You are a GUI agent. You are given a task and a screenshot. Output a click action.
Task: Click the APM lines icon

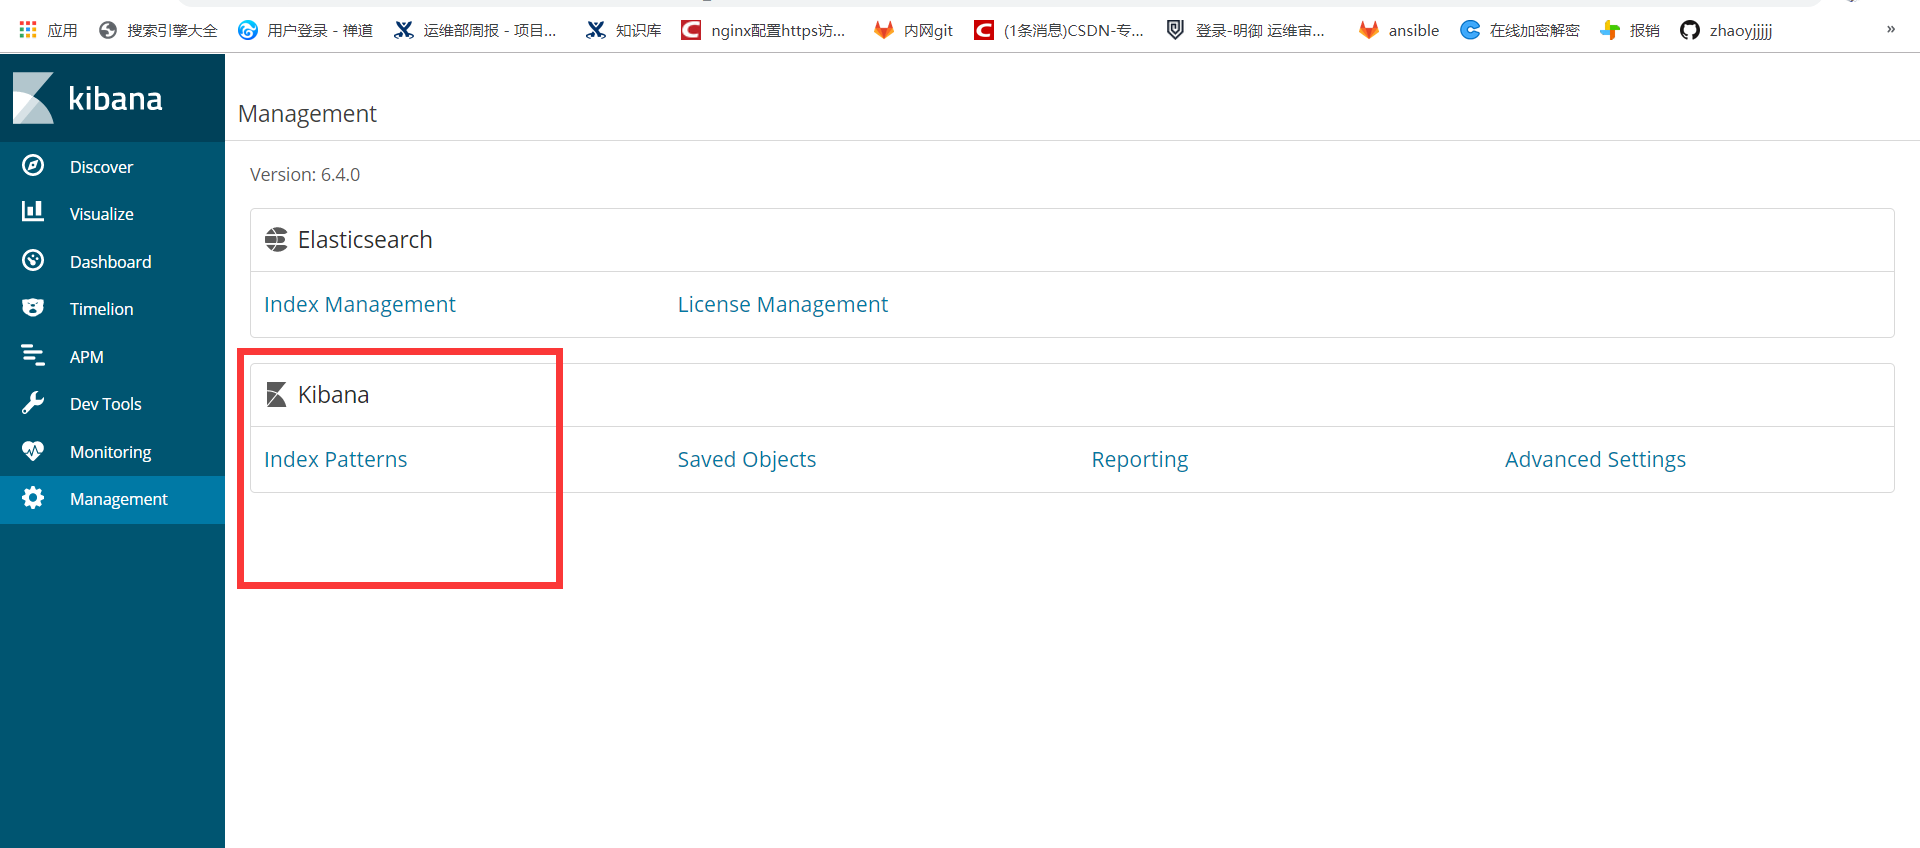pyautogui.click(x=33, y=355)
